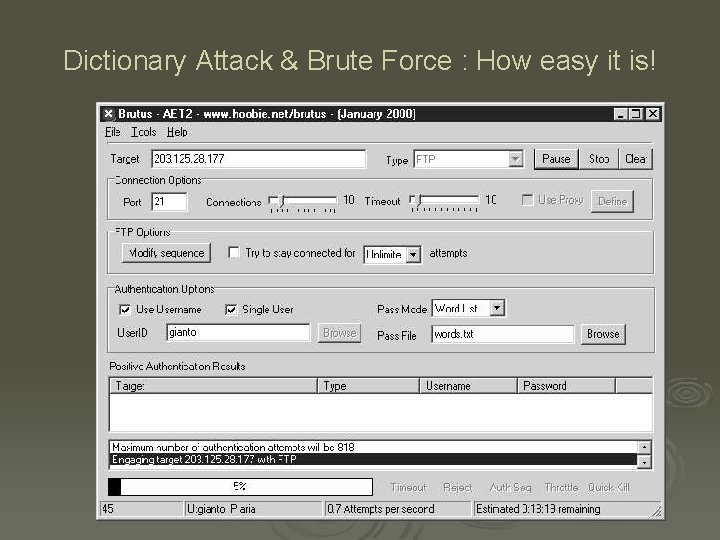The height and width of the screenshot is (540, 720).
Task: Expand the Pass Mode Word List dropdown
Action: 497,308
